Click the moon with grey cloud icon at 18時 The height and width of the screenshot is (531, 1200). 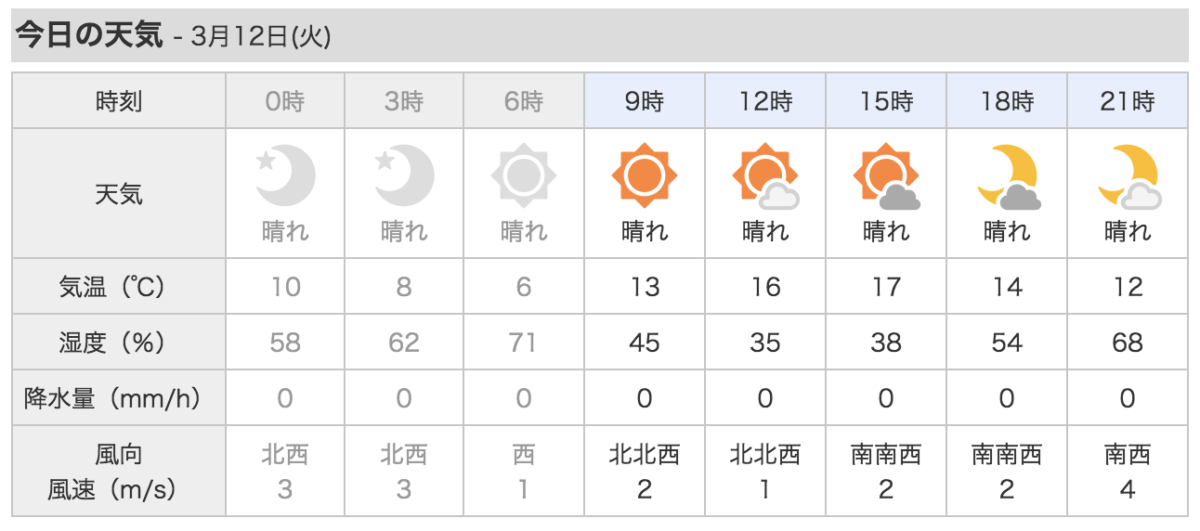[x=1008, y=178]
